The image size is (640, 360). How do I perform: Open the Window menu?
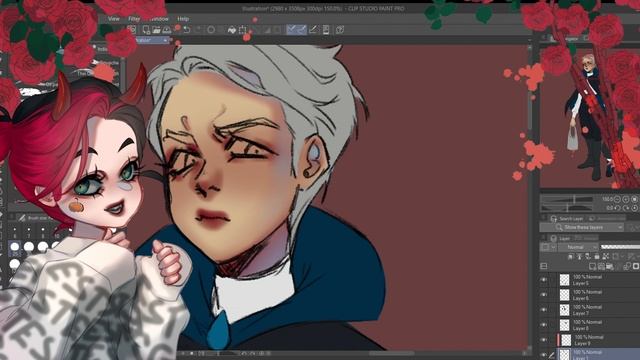coord(159,19)
